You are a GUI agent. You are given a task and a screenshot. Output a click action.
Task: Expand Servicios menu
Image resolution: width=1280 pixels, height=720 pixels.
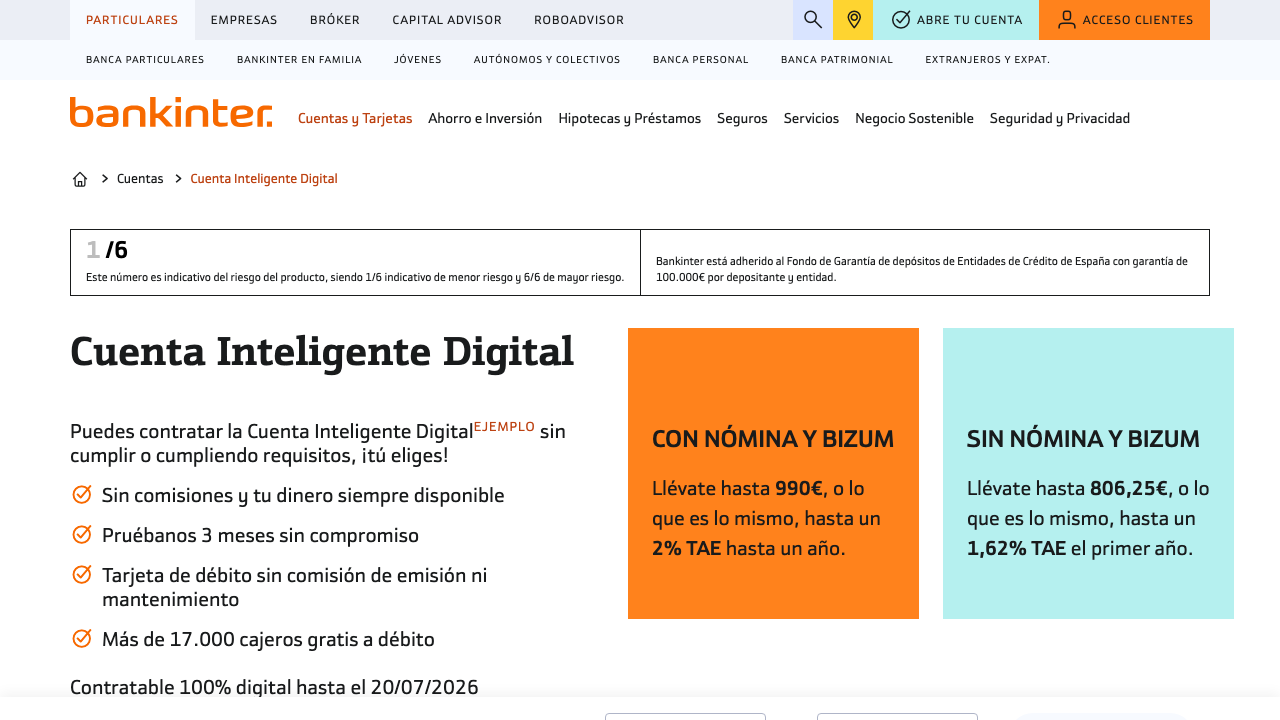pos(811,118)
